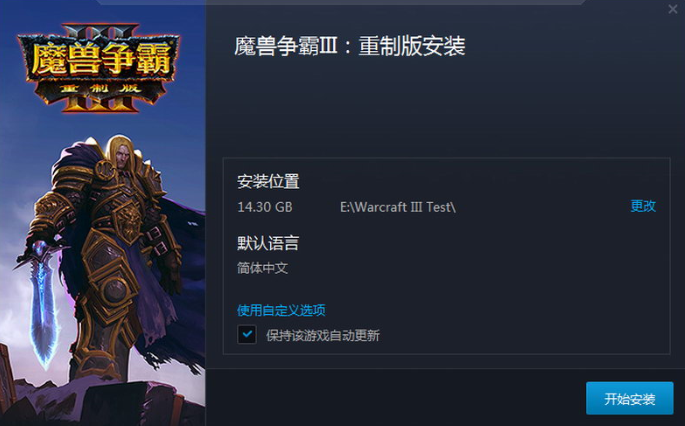Close the installer with the X icon
Image resolution: width=685 pixels, height=426 pixels.
tap(672, 9)
